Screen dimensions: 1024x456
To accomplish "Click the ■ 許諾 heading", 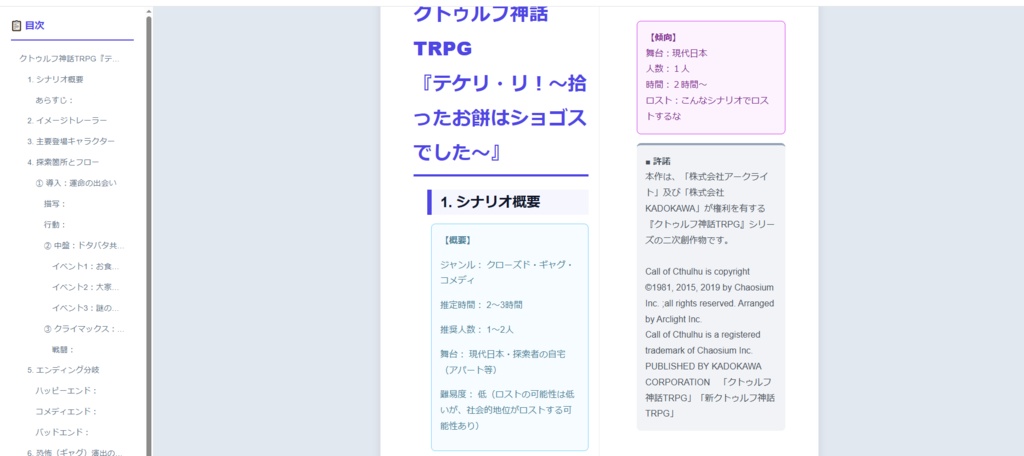I will pyautogui.click(x=658, y=161).
